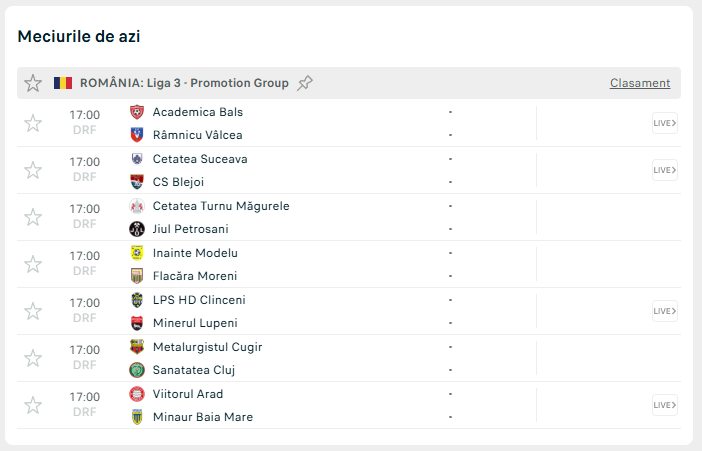
Task: Click the Romania flag icon
Action: [x=63, y=83]
